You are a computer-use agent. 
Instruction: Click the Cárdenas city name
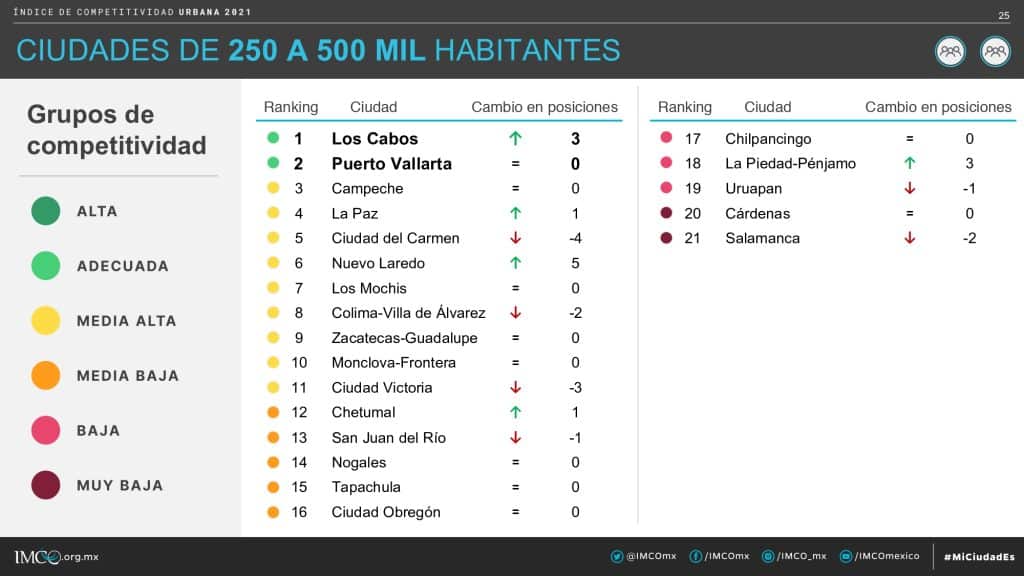click(x=758, y=214)
